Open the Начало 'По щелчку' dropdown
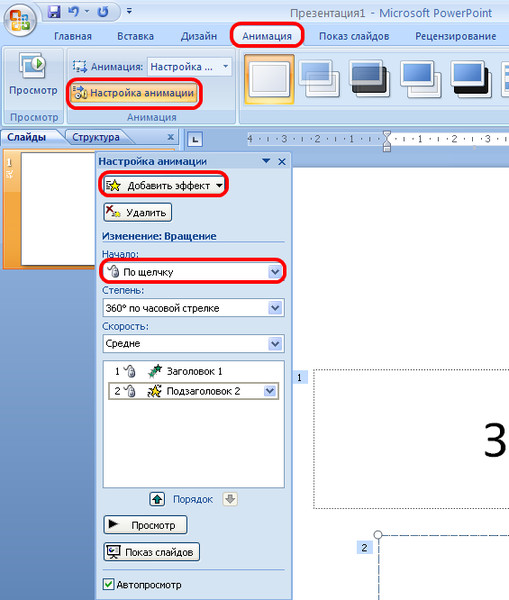Image resolution: width=509 pixels, height=600 pixels. coord(193,272)
